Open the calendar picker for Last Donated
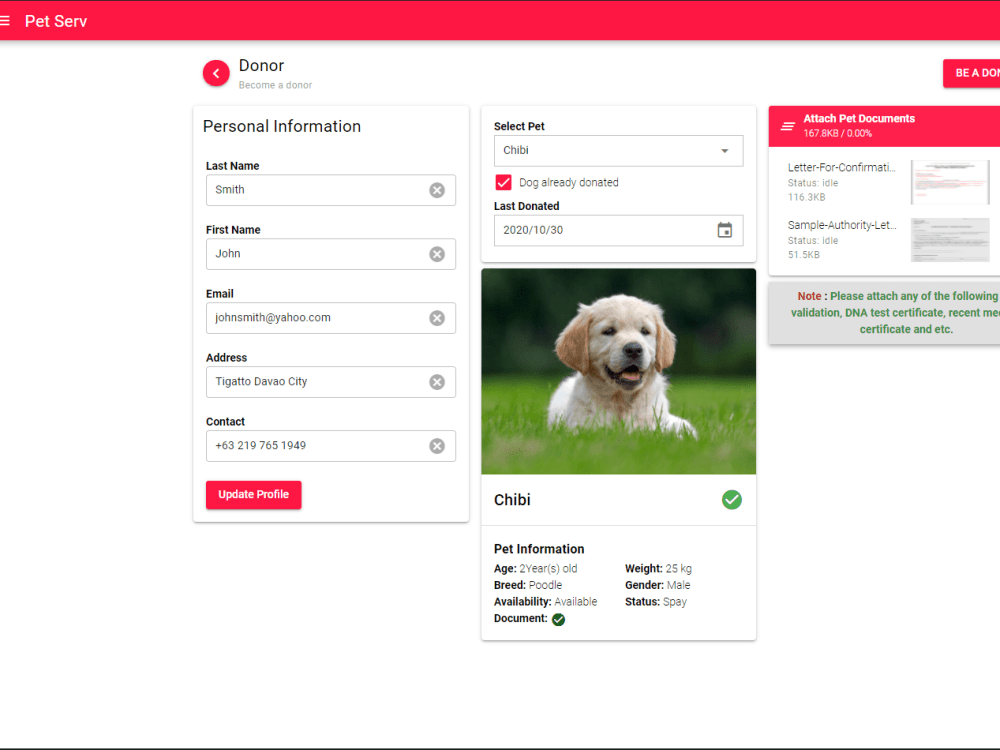Image resolution: width=1000 pixels, height=750 pixels. pos(724,230)
